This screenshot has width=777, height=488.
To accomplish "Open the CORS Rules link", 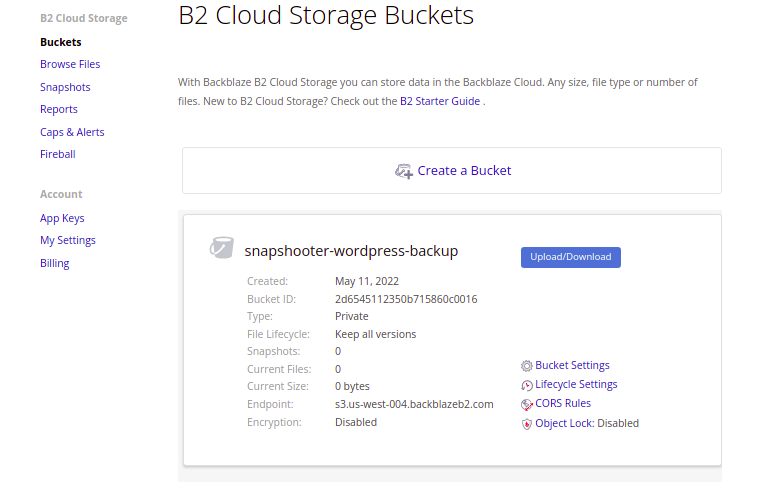I will coord(563,403).
